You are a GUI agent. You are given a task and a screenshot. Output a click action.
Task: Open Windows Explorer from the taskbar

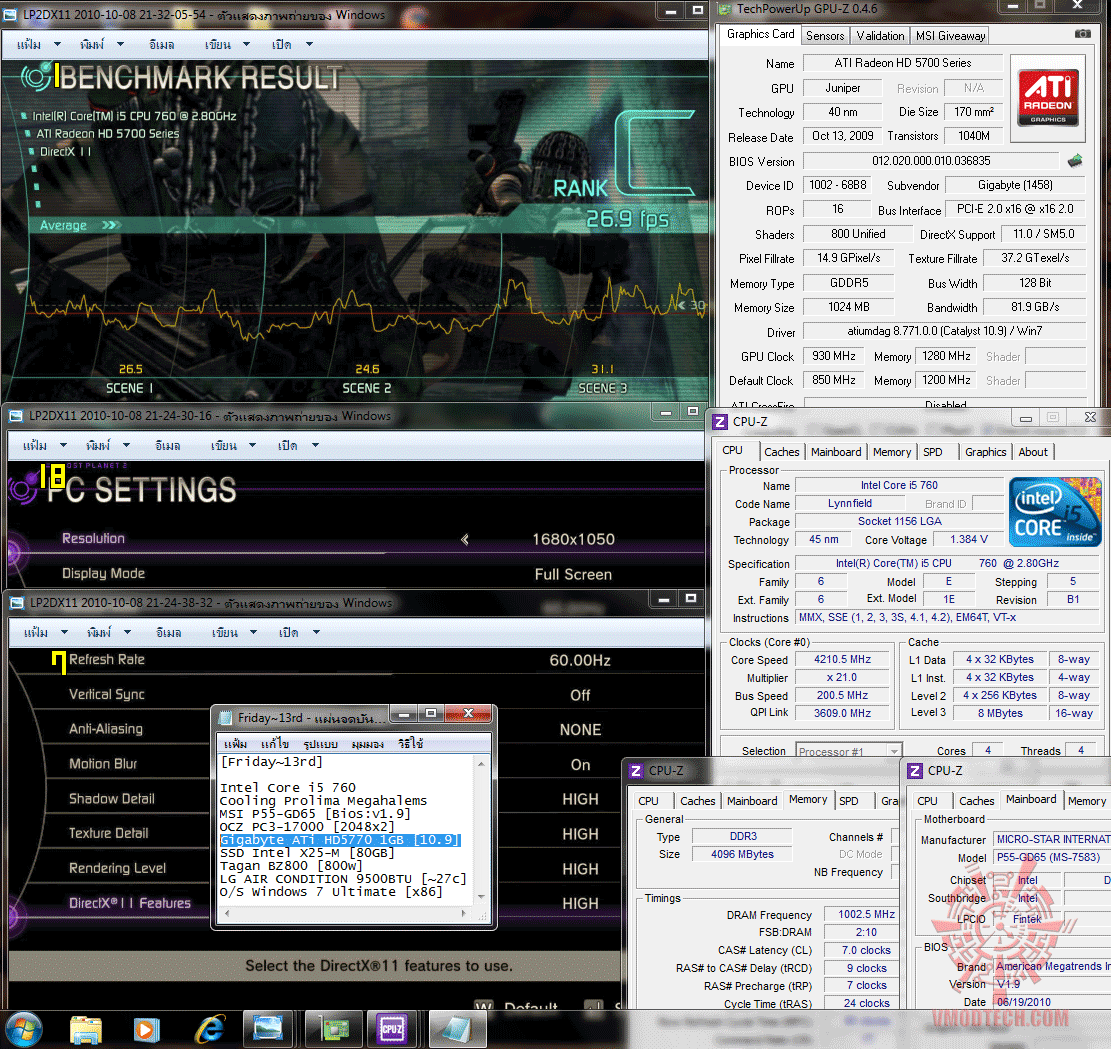click(x=86, y=1029)
